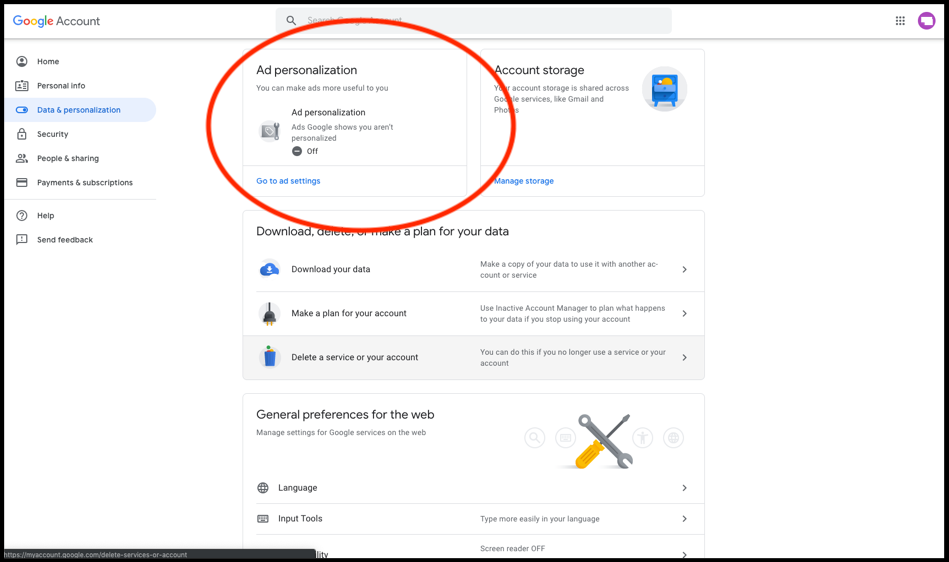Image resolution: width=949 pixels, height=562 pixels.
Task: Click the Make a plan plug icon
Action: coord(269,313)
